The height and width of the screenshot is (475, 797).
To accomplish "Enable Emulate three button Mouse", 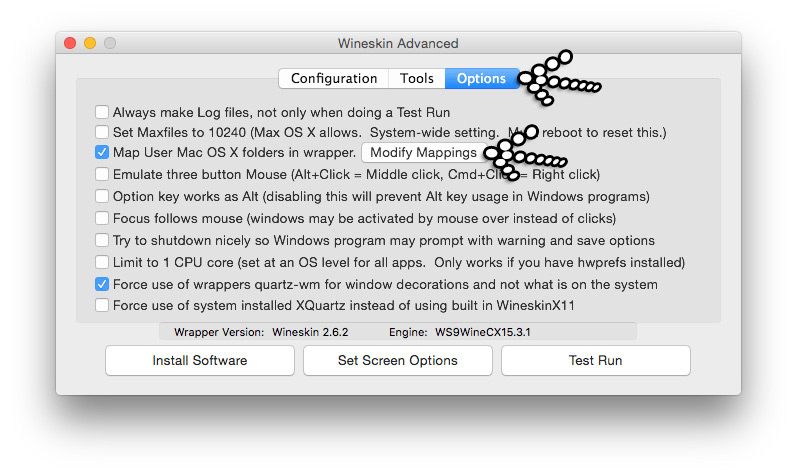I will [102, 174].
